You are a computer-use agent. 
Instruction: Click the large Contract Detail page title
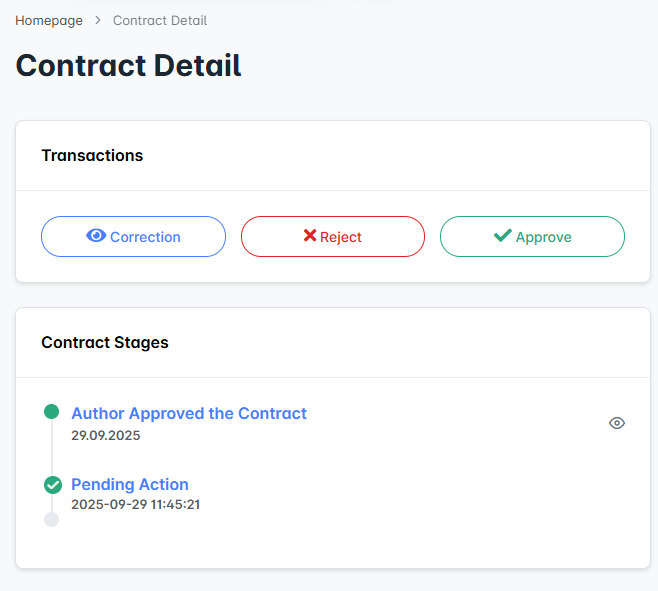pyautogui.click(x=129, y=65)
